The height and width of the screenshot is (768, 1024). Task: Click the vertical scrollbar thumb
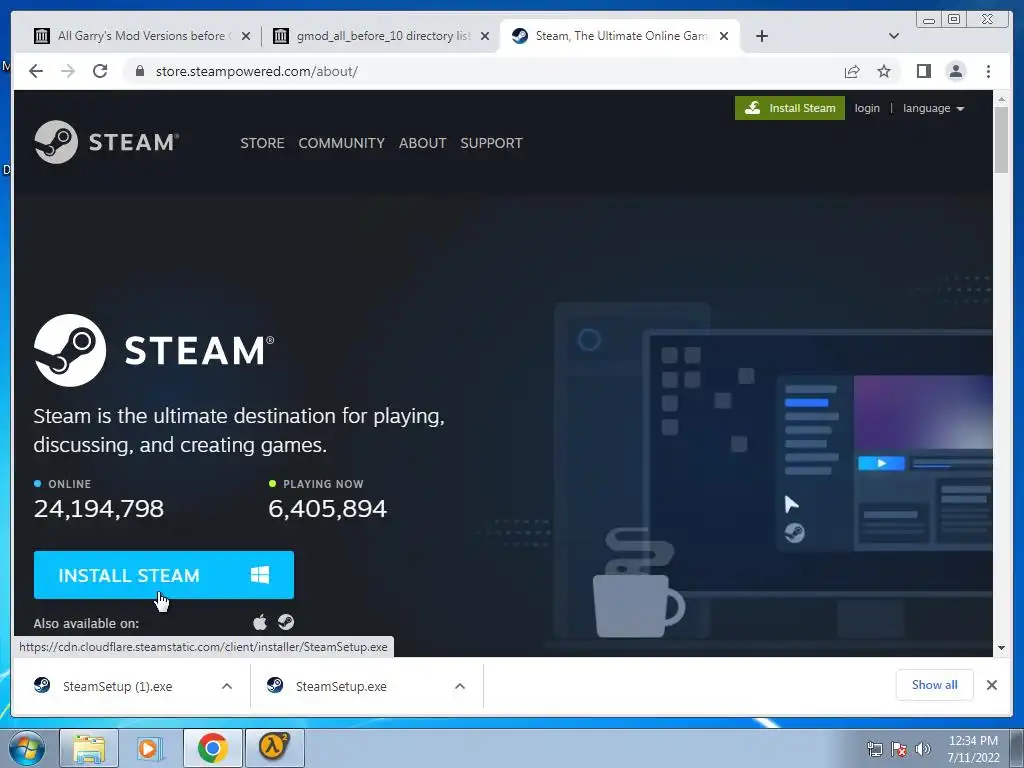point(1001,140)
